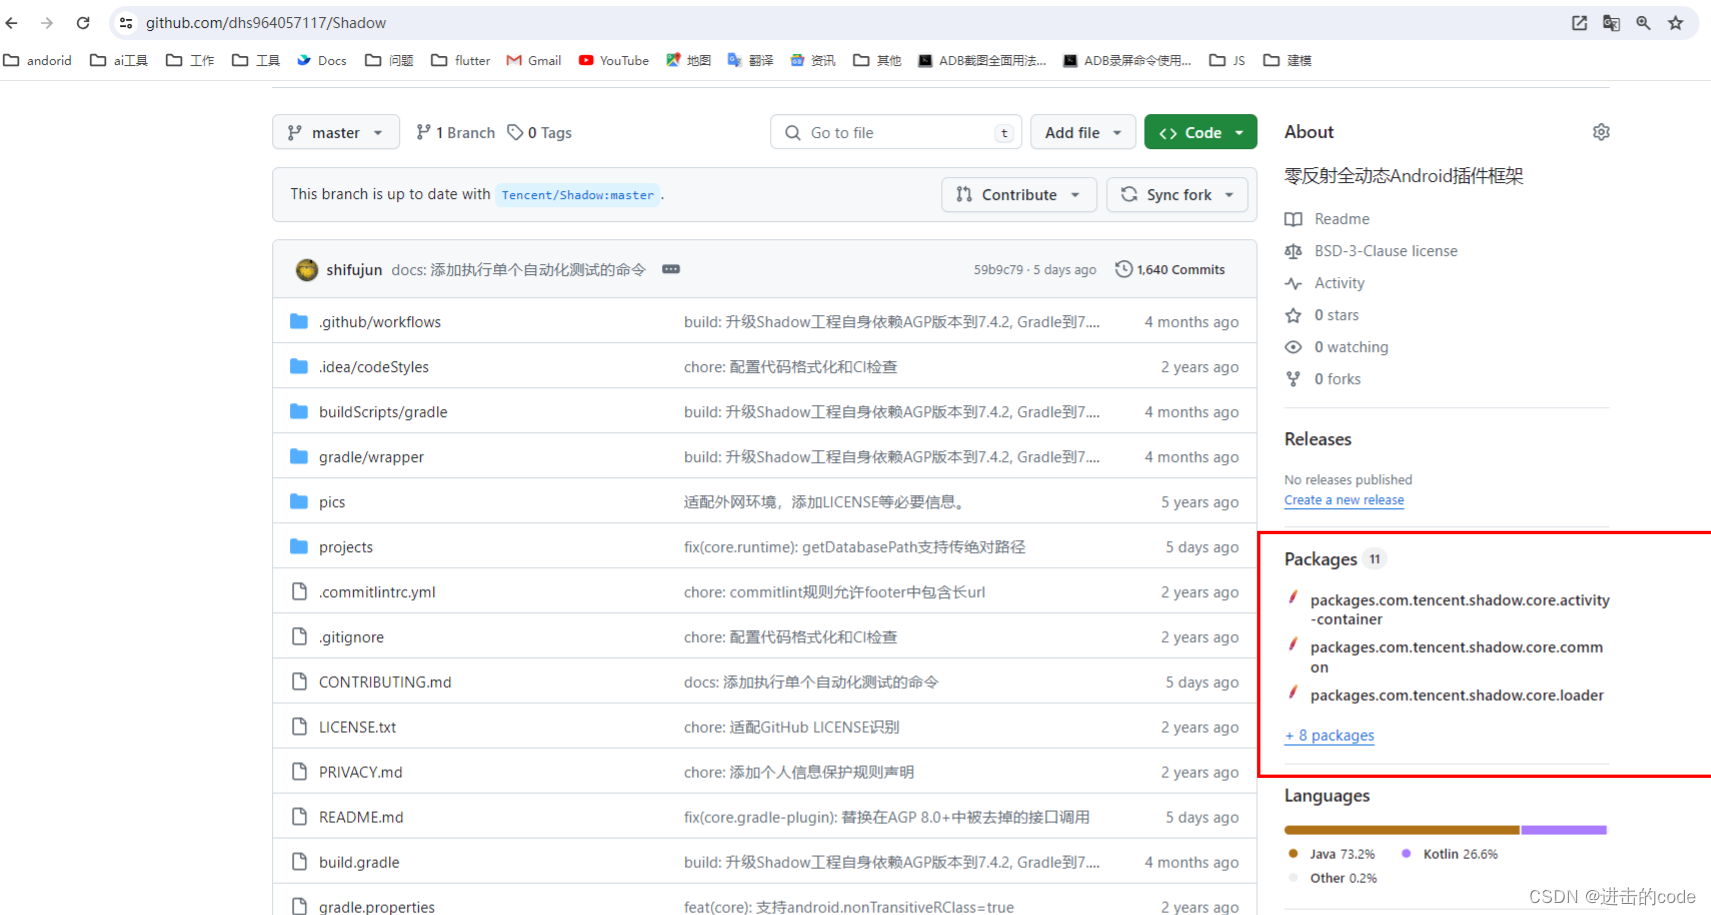Click the translate page icon
The height and width of the screenshot is (915, 1711).
pos(1611,23)
